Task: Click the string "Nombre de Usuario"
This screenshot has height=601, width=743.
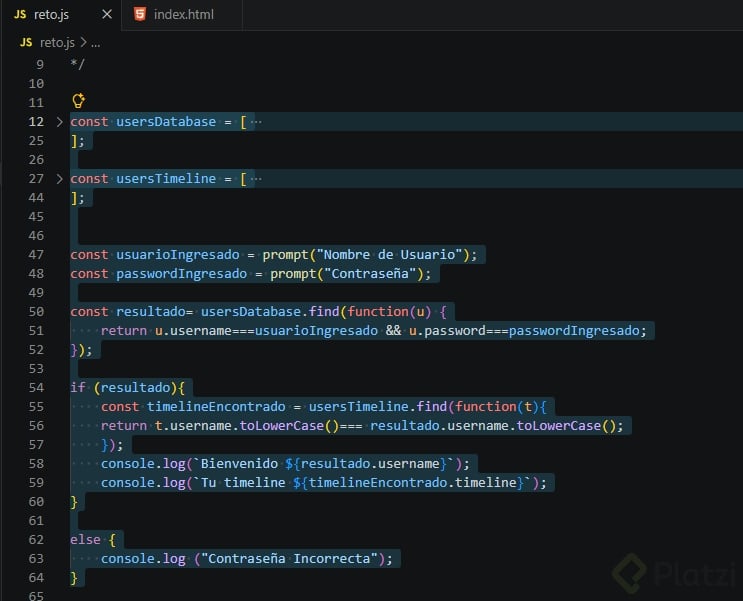Action: 389,255
